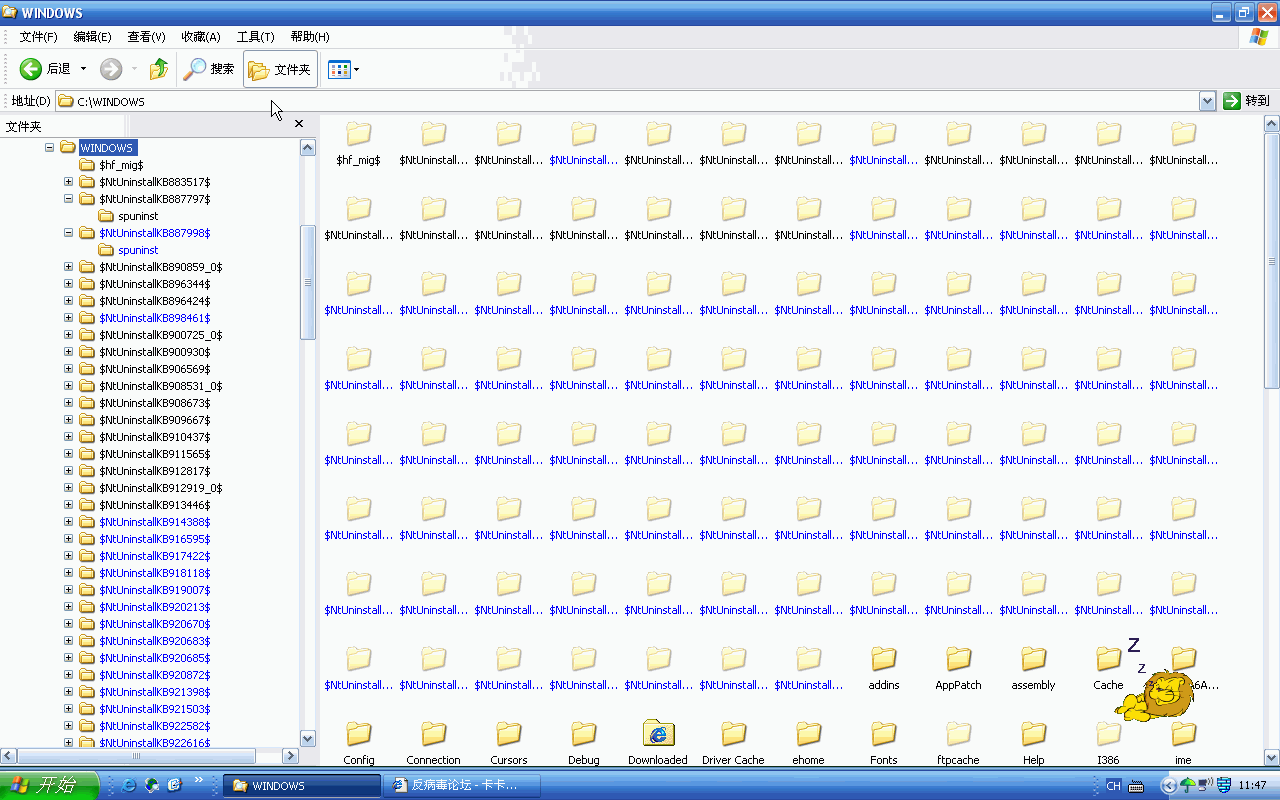The height and width of the screenshot is (800, 1280).
Task: Switch to 反病毒论坛 taskbar window
Action: click(x=461, y=785)
